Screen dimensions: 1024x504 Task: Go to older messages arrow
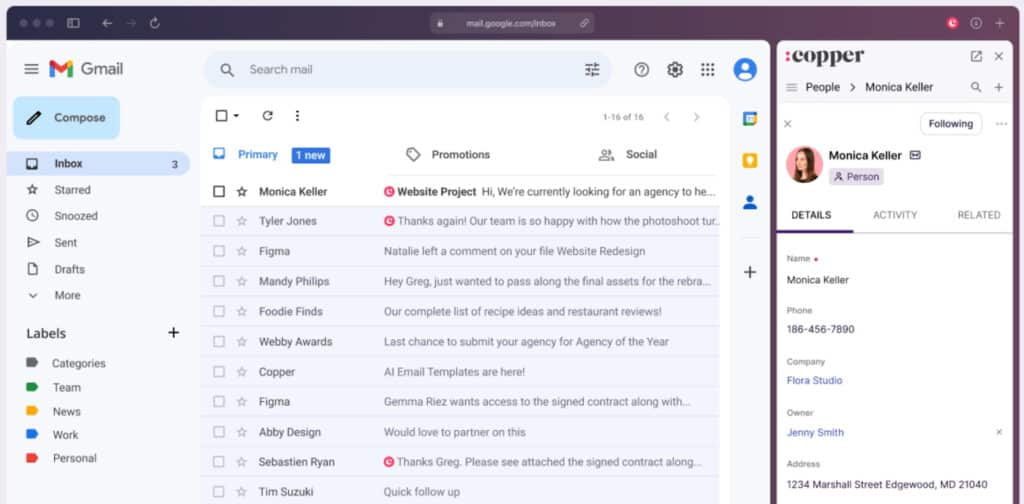696,117
